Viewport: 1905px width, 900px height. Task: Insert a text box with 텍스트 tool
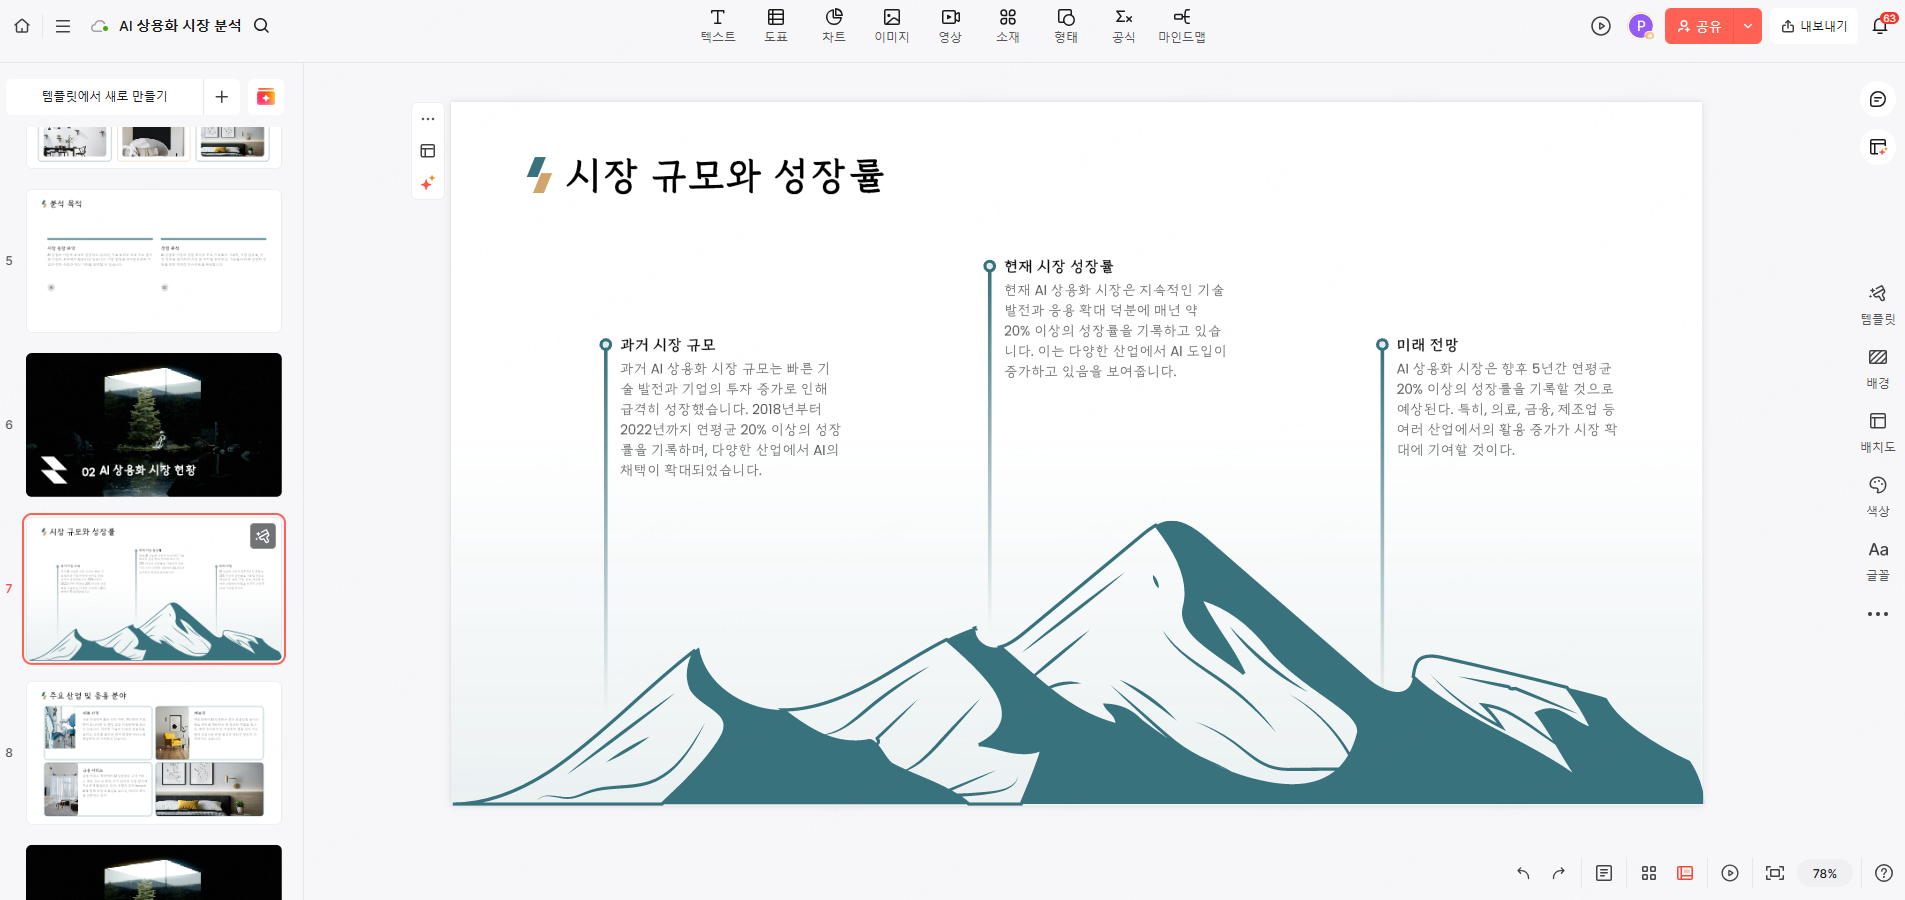[718, 26]
